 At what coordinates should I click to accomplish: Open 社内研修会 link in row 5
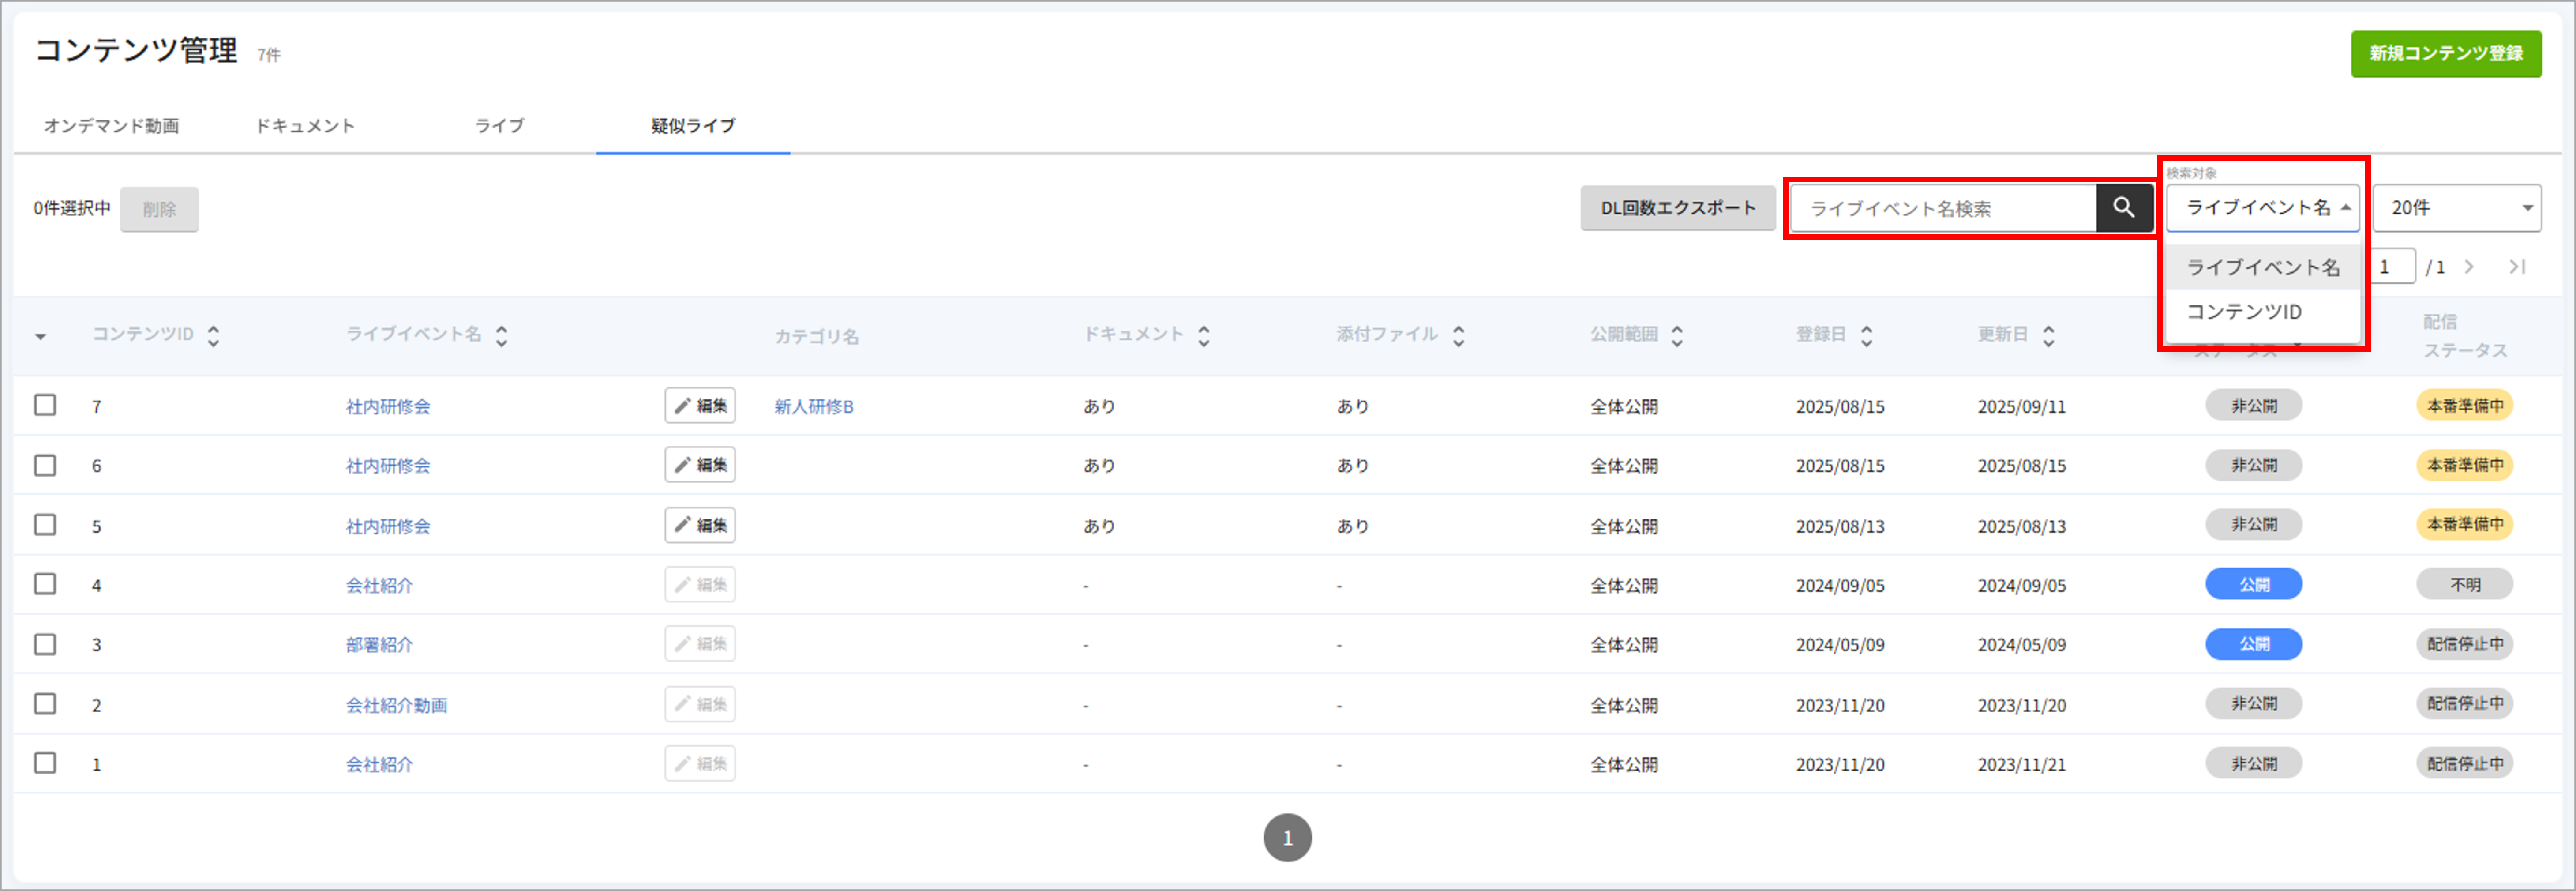[x=388, y=526]
